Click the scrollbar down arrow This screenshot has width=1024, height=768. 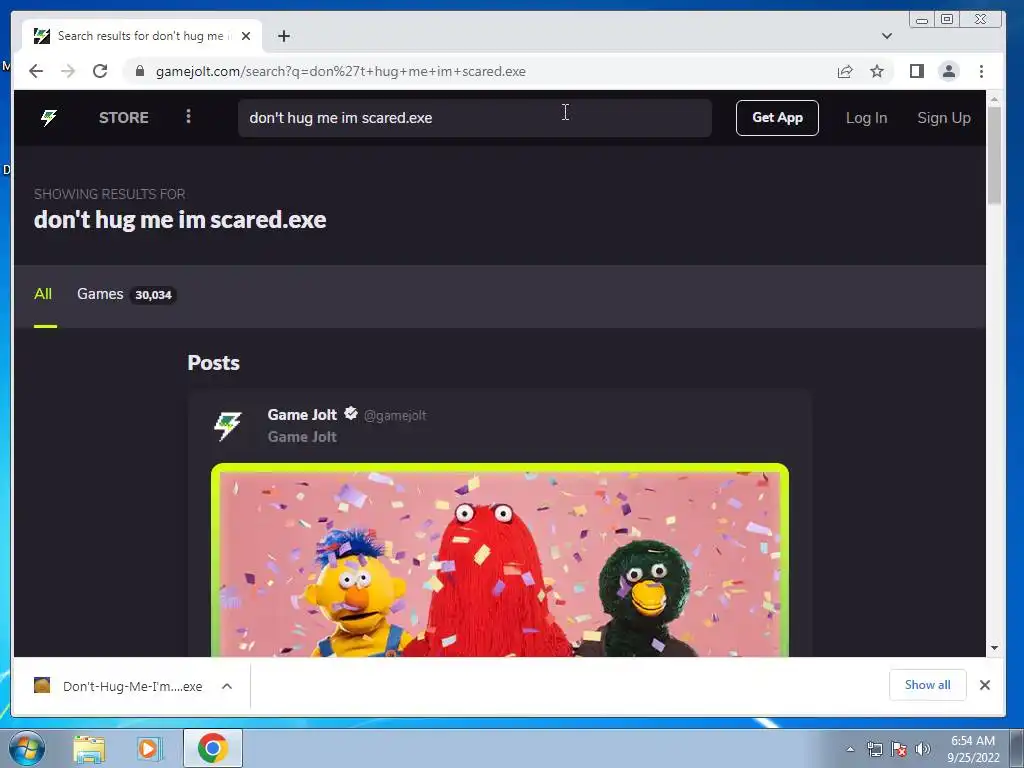pos(994,648)
